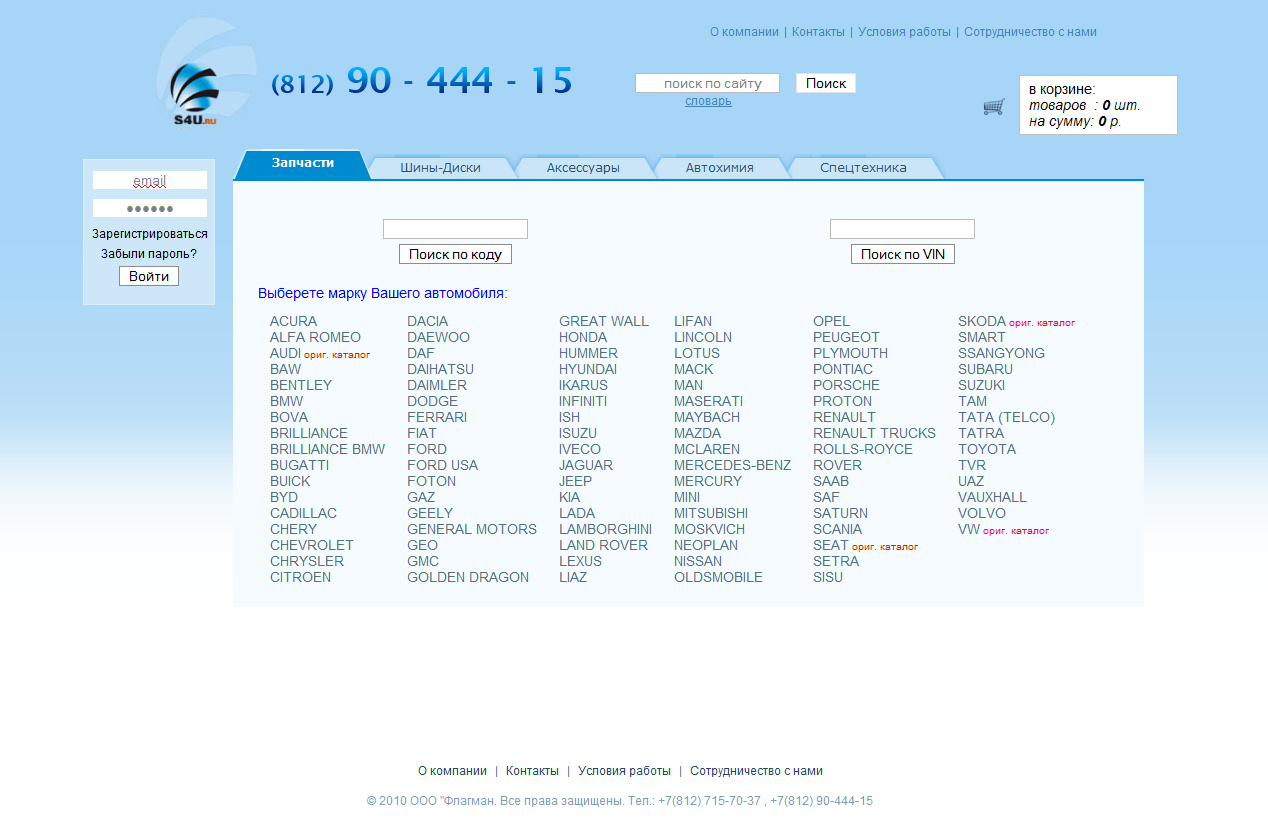Image resolution: width=1268 pixels, height=818 pixels.
Task: Open the GENERAL MOTORS brand
Action: [x=472, y=529]
